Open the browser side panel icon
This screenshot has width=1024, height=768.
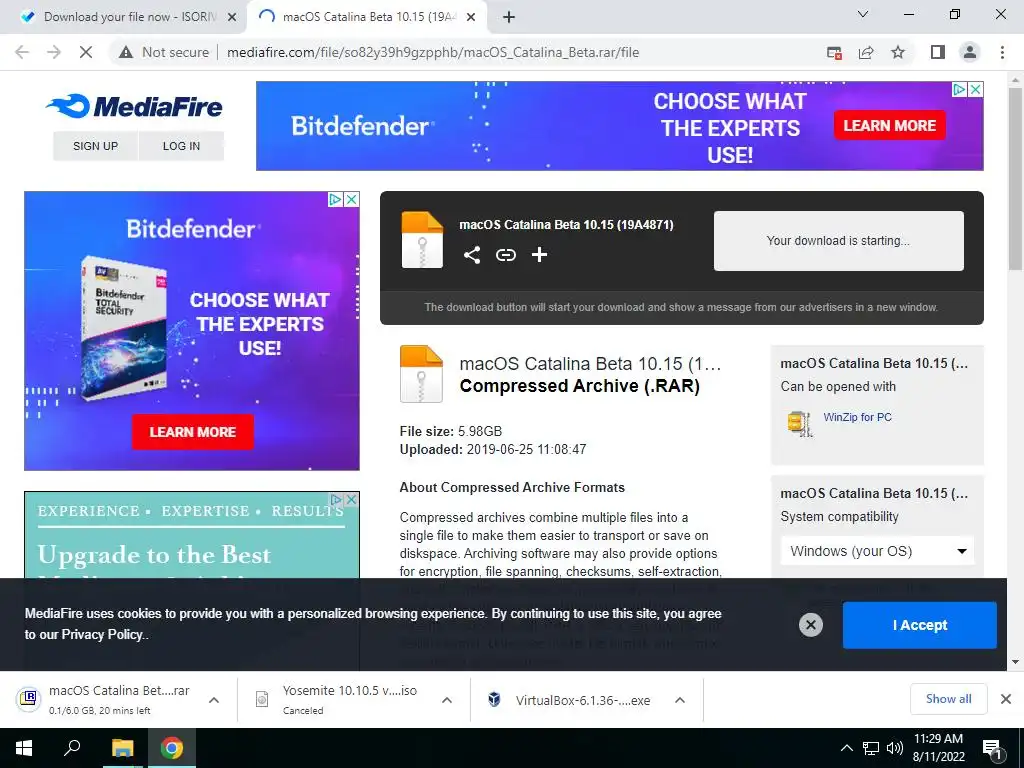(x=938, y=52)
